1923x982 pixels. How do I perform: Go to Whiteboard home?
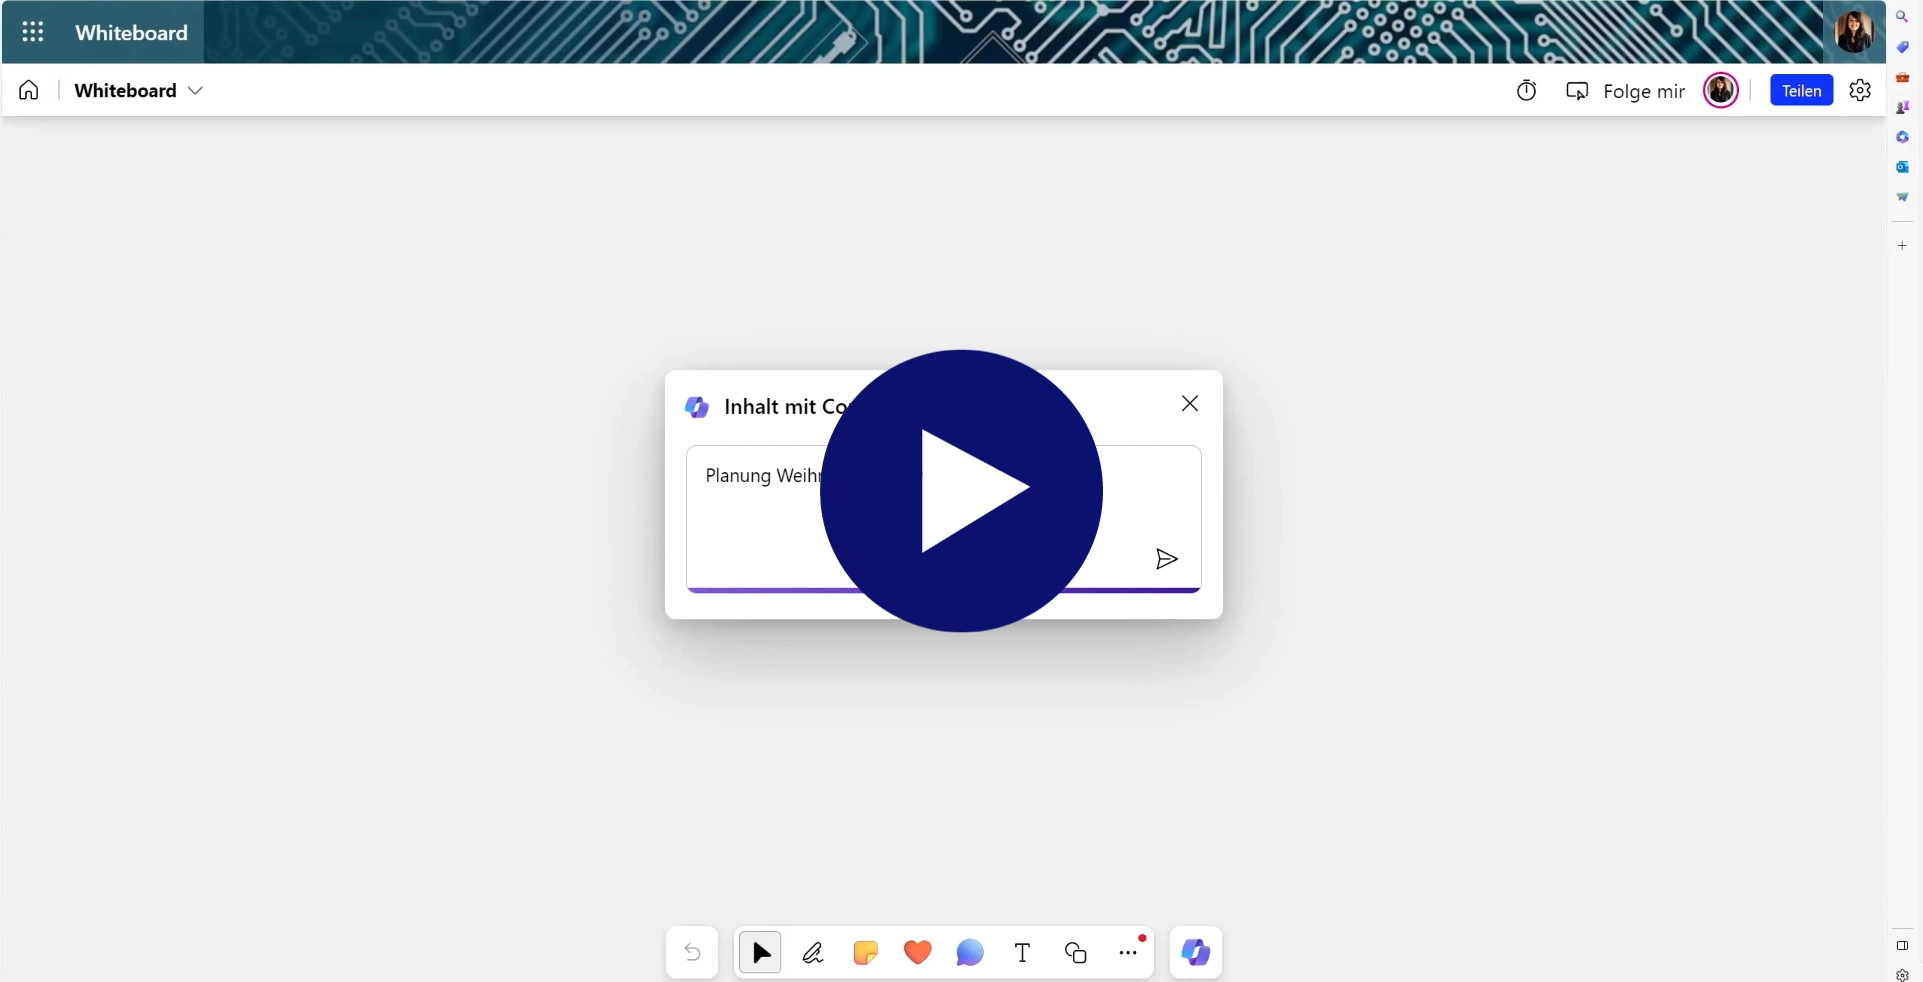coord(29,91)
